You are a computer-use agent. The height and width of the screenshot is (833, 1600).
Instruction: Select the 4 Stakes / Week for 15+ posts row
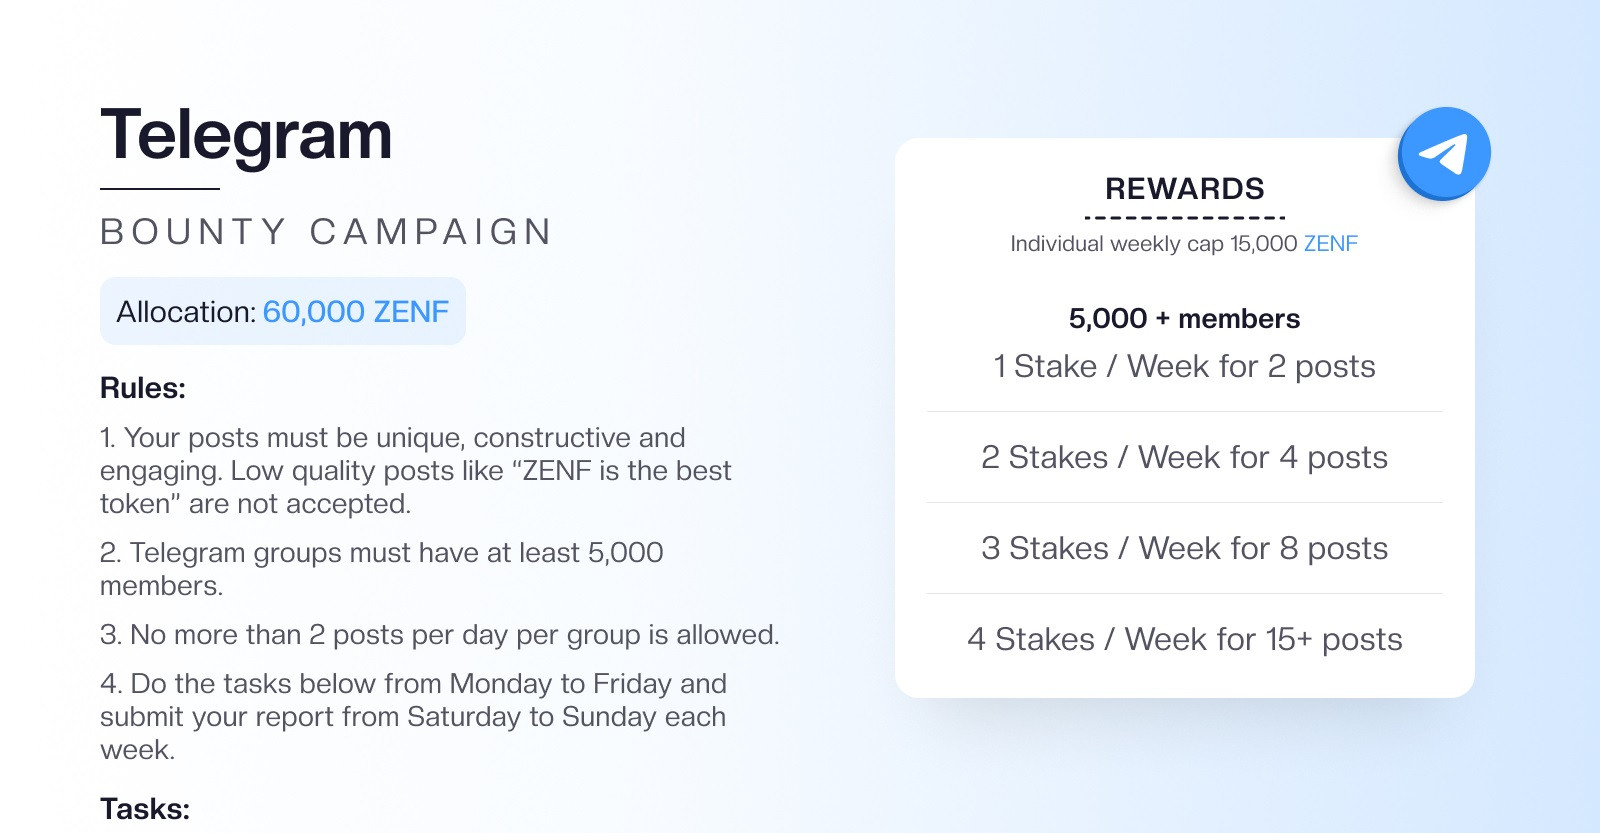(x=1185, y=640)
